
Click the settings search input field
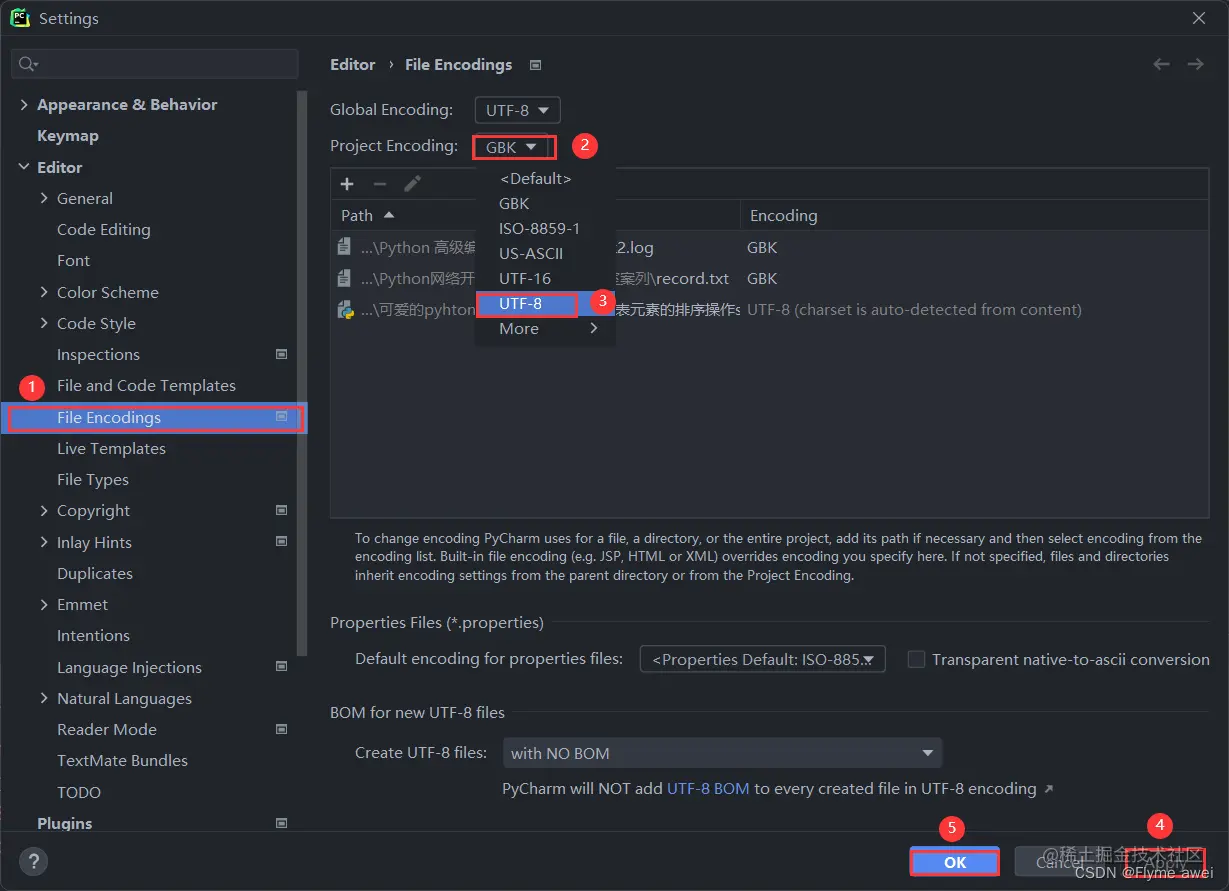click(x=155, y=64)
